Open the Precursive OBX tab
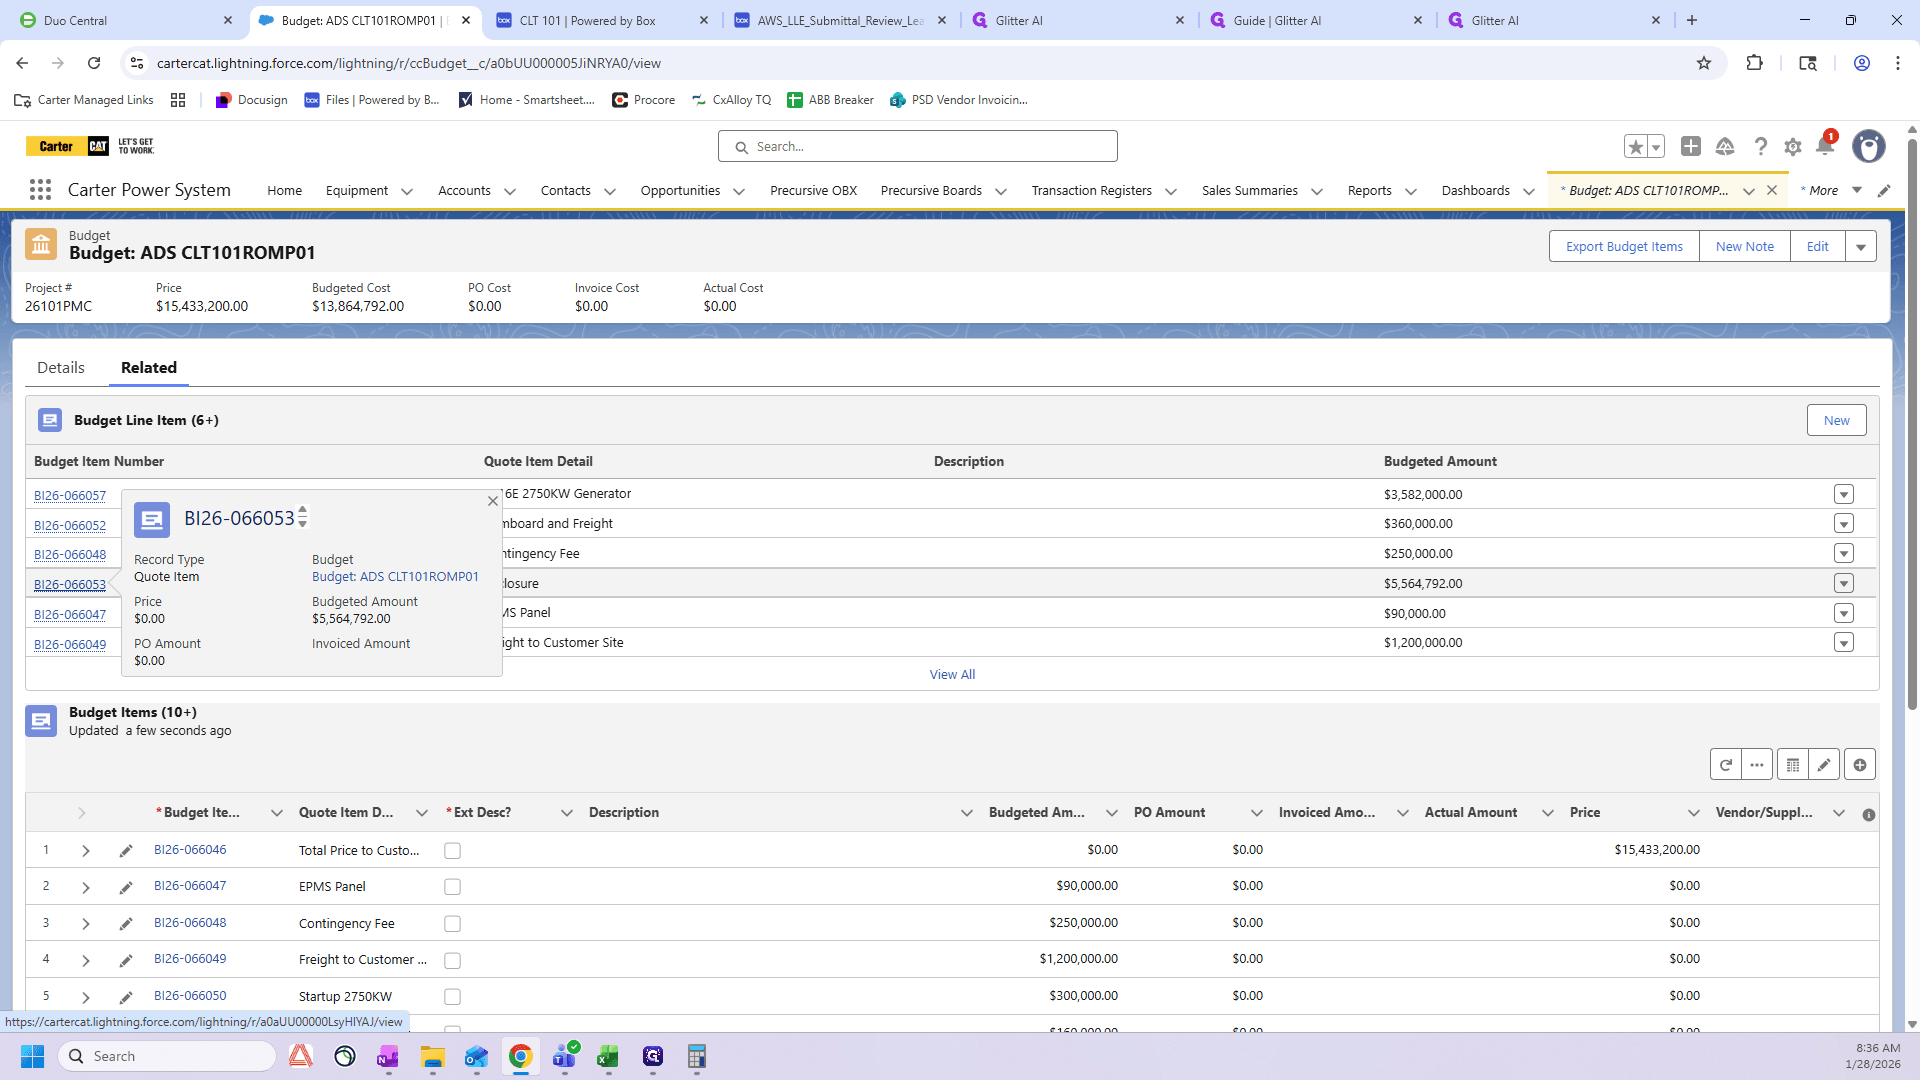The height and width of the screenshot is (1080, 1920). [813, 191]
